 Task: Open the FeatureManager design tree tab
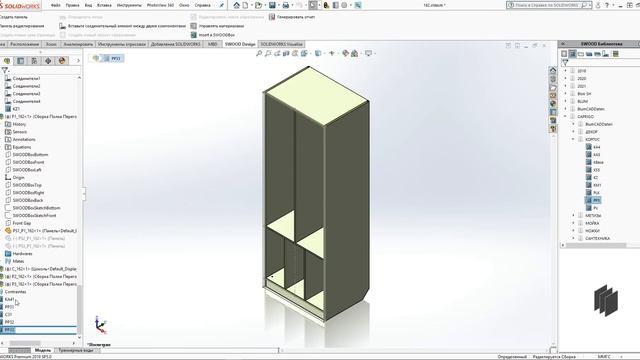[7, 61]
